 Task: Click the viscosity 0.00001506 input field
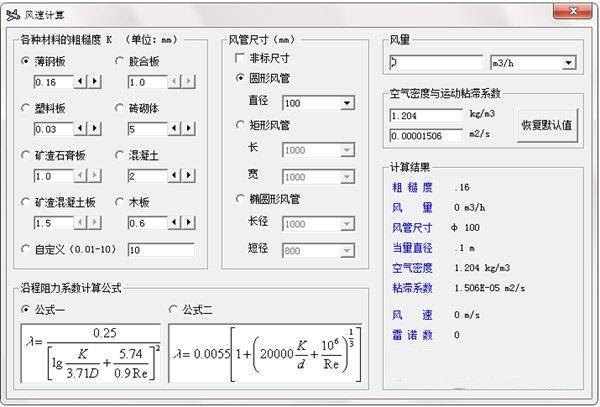(426, 135)
